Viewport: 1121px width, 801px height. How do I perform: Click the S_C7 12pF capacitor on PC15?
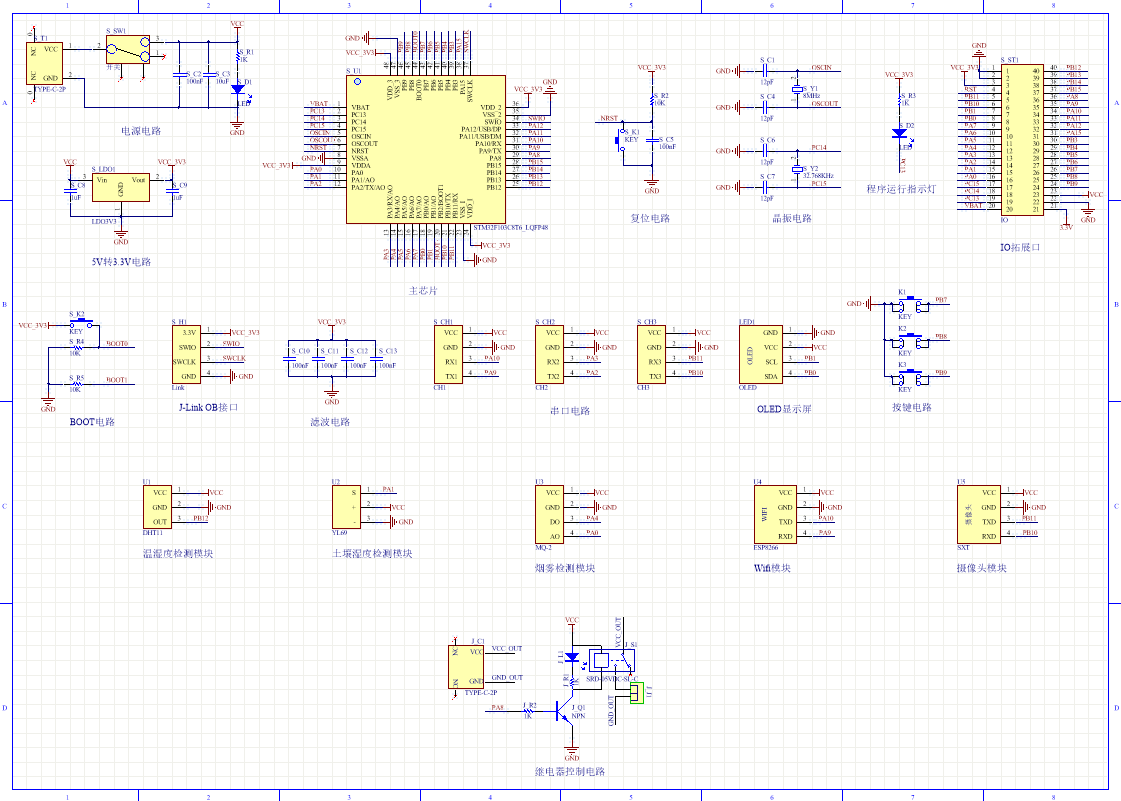(x=765, y=187)
